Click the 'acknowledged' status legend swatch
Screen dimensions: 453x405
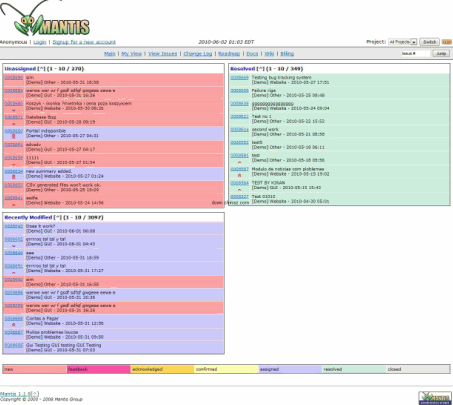tap(162, 369)
